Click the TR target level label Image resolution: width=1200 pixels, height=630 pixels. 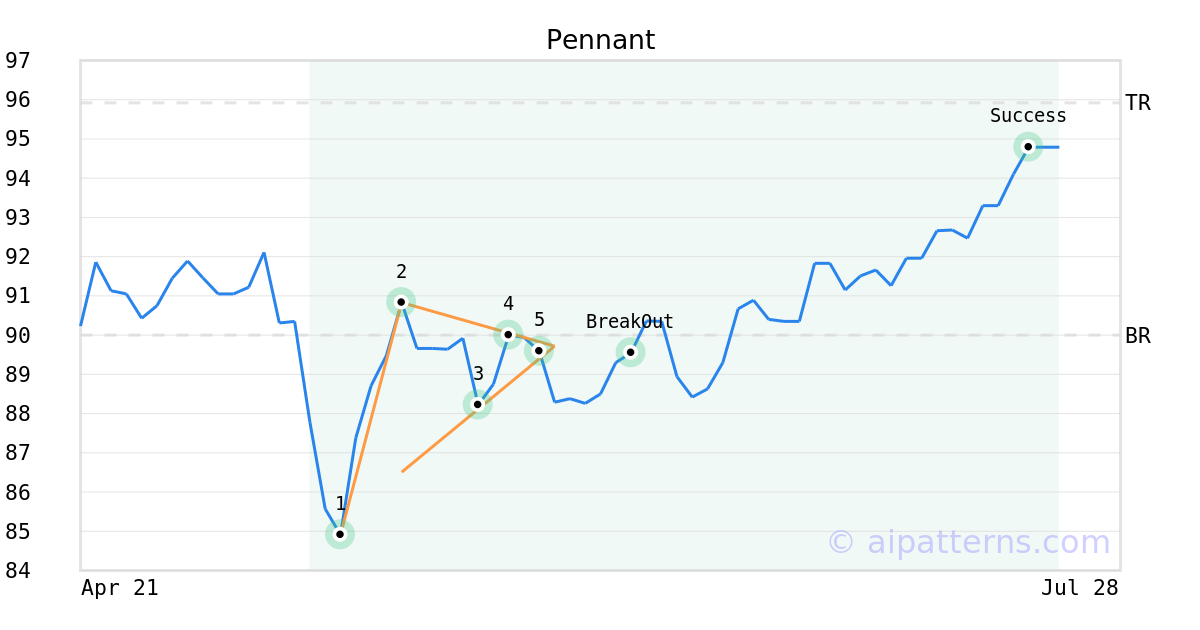click(x=1138, y=102)
